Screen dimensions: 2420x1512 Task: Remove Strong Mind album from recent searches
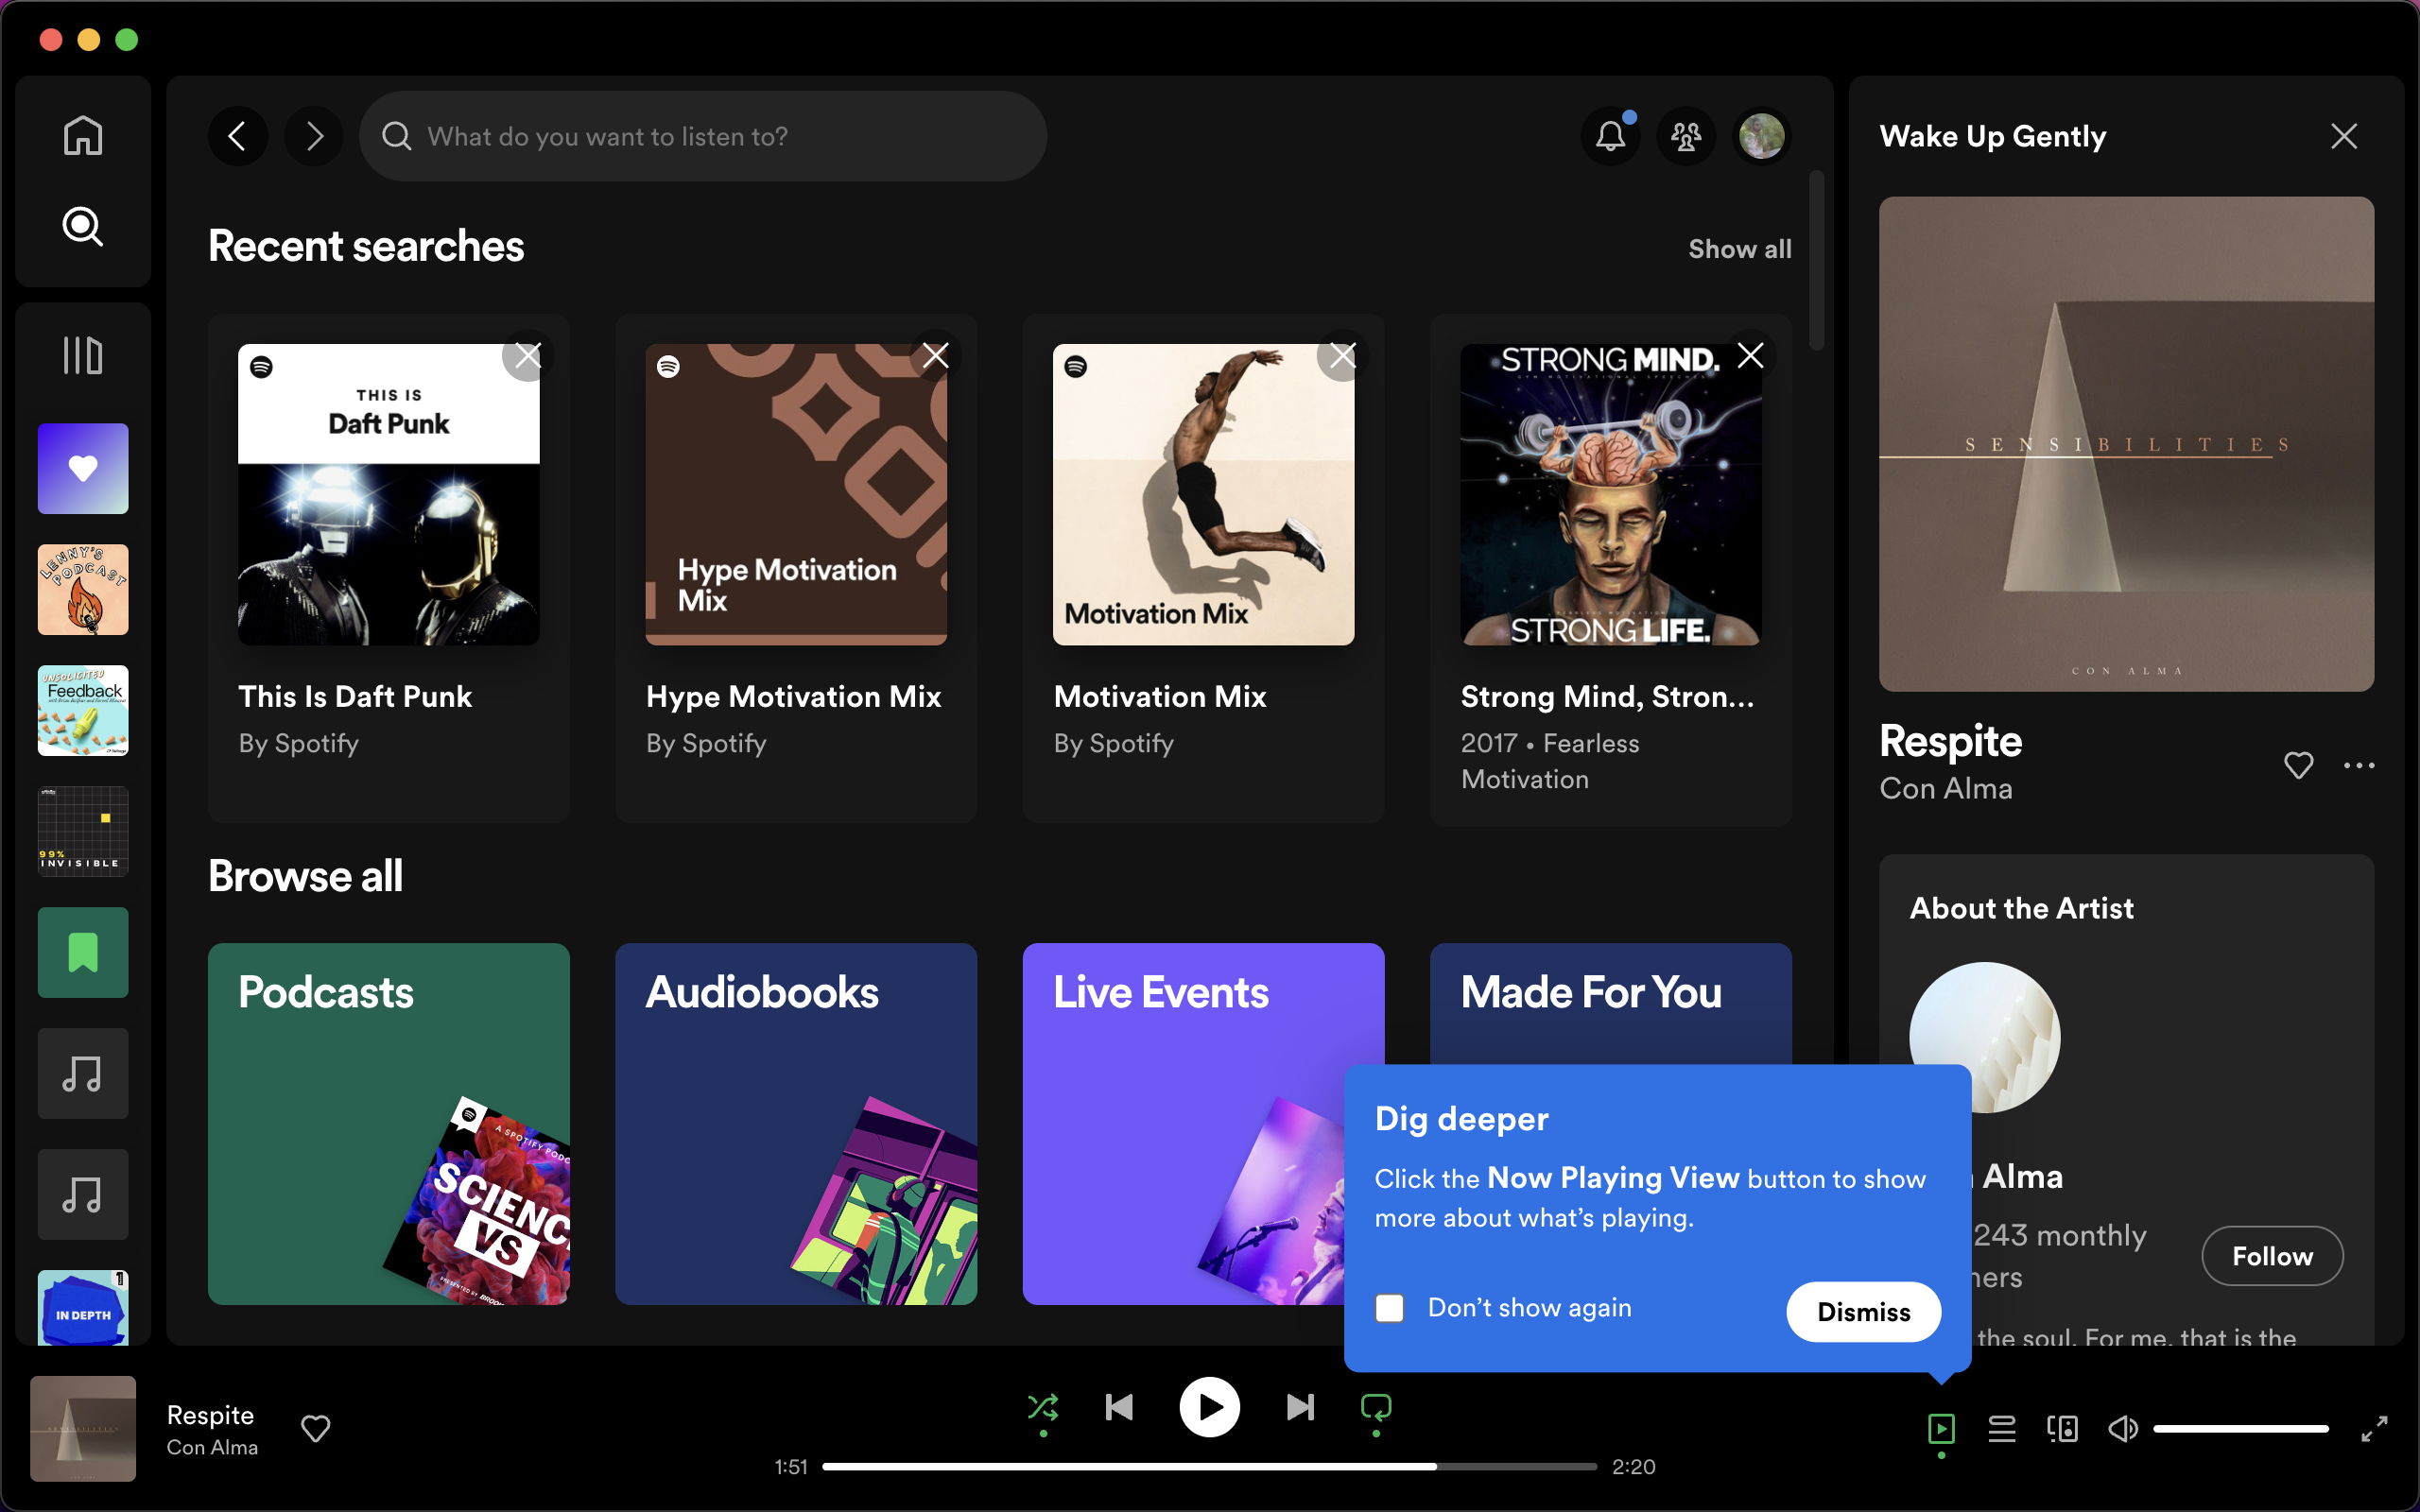1751,355
